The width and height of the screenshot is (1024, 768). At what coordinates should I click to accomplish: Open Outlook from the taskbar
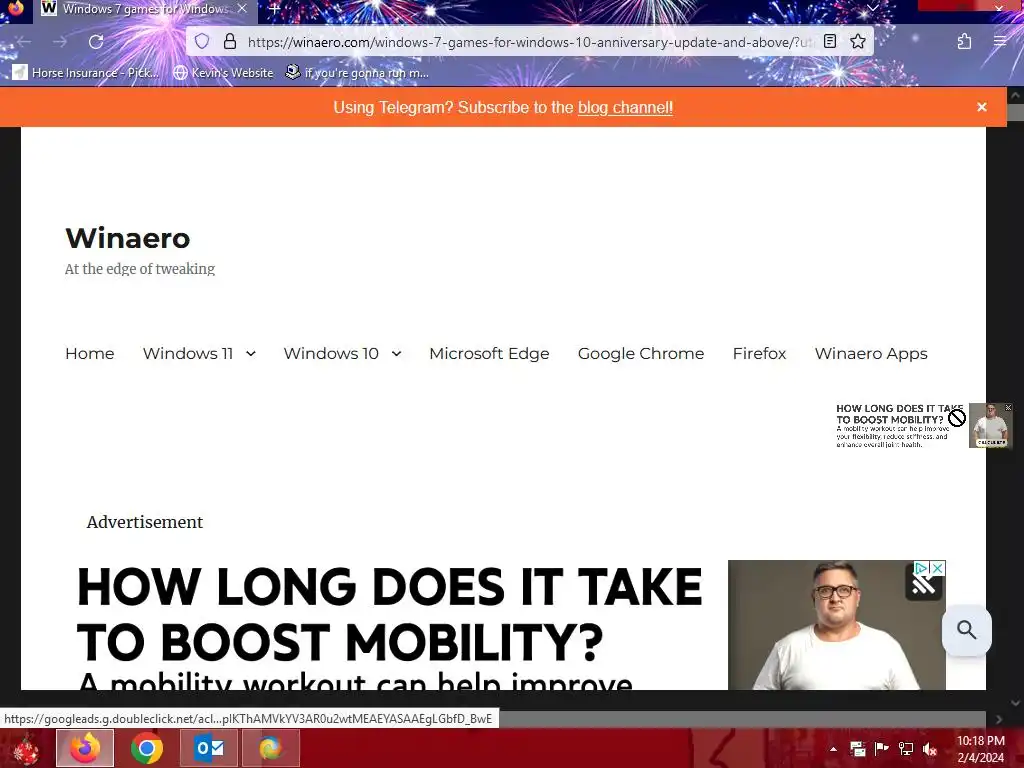click(x=209, y=748)
